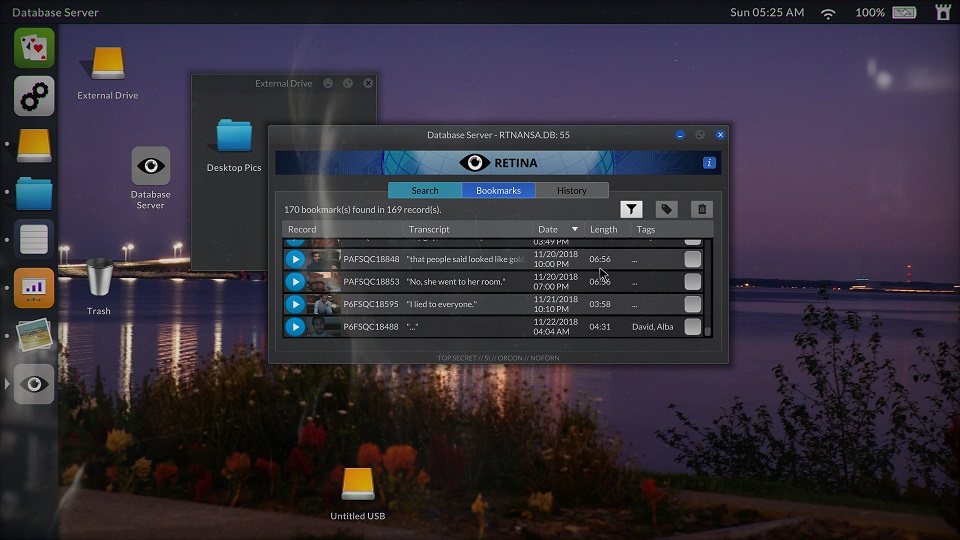
Task: Open the Database Server desktop icon
Action: tap(151, 166)
